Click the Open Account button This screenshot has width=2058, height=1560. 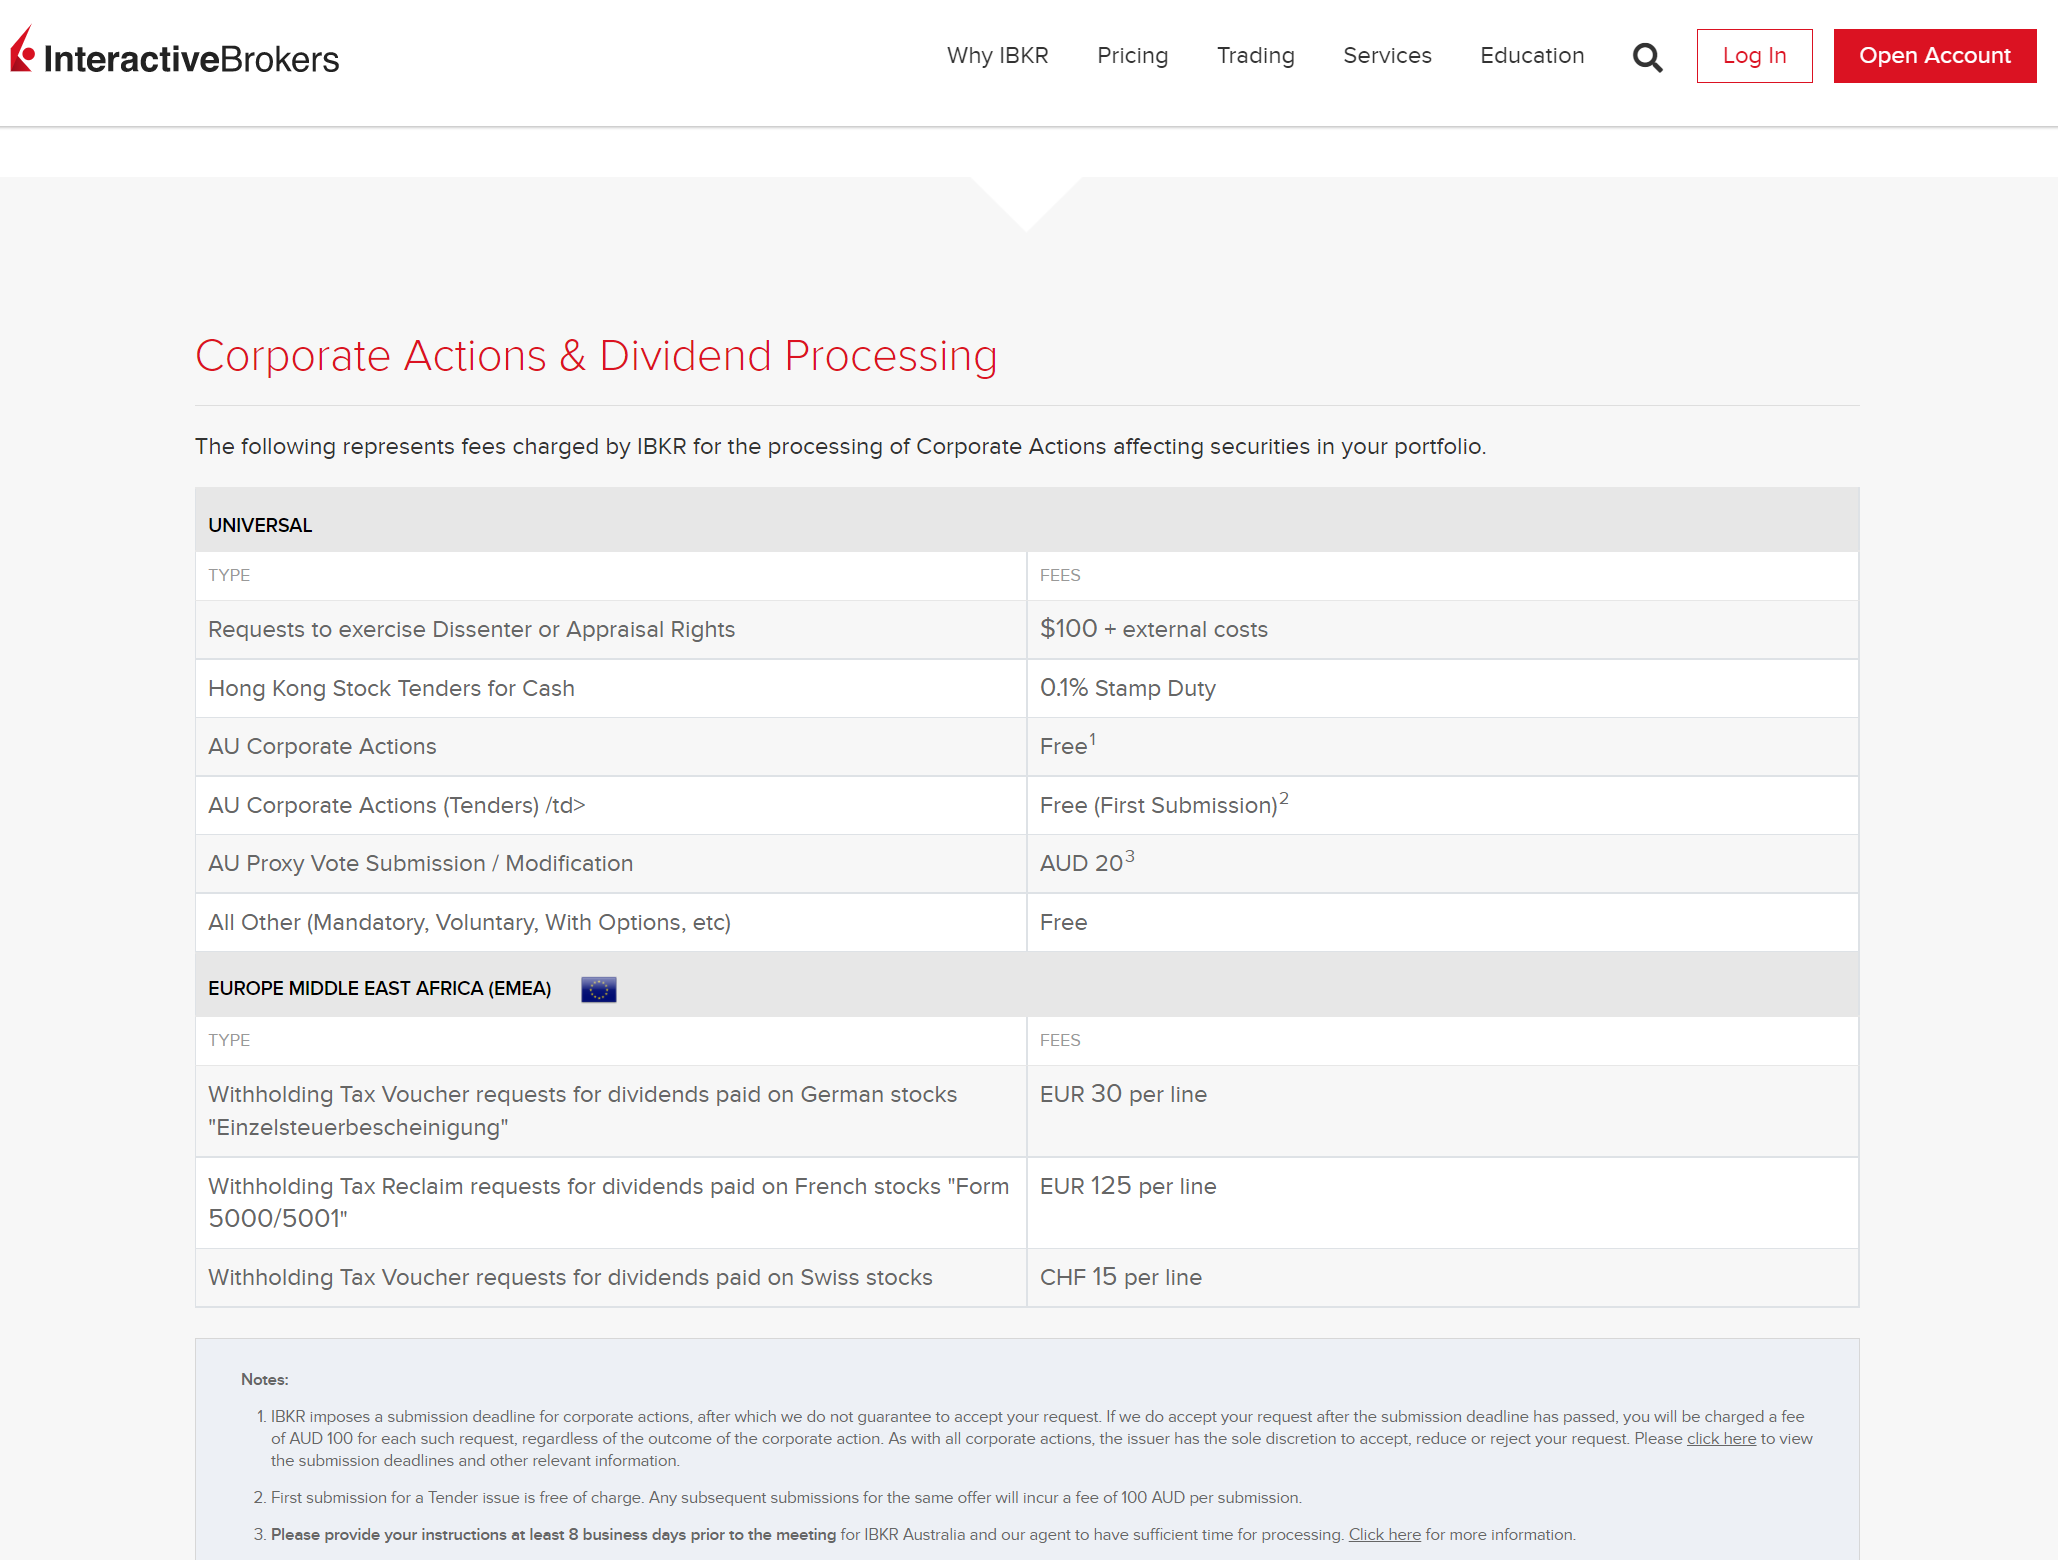point(1934,56)
